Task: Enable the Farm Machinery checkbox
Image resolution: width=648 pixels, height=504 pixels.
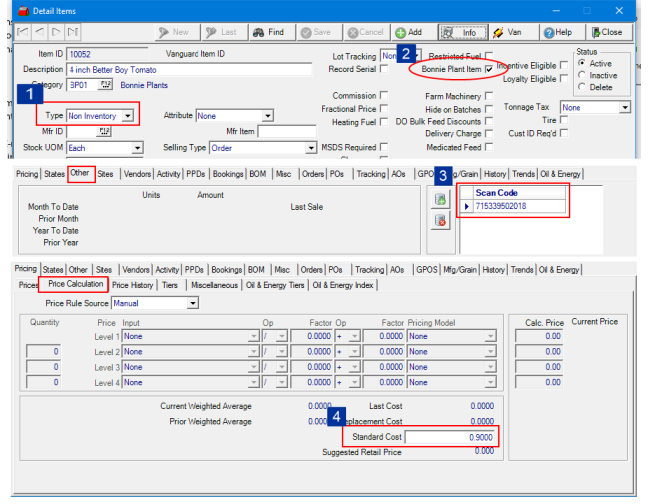Action: click(x=489, y=96)
